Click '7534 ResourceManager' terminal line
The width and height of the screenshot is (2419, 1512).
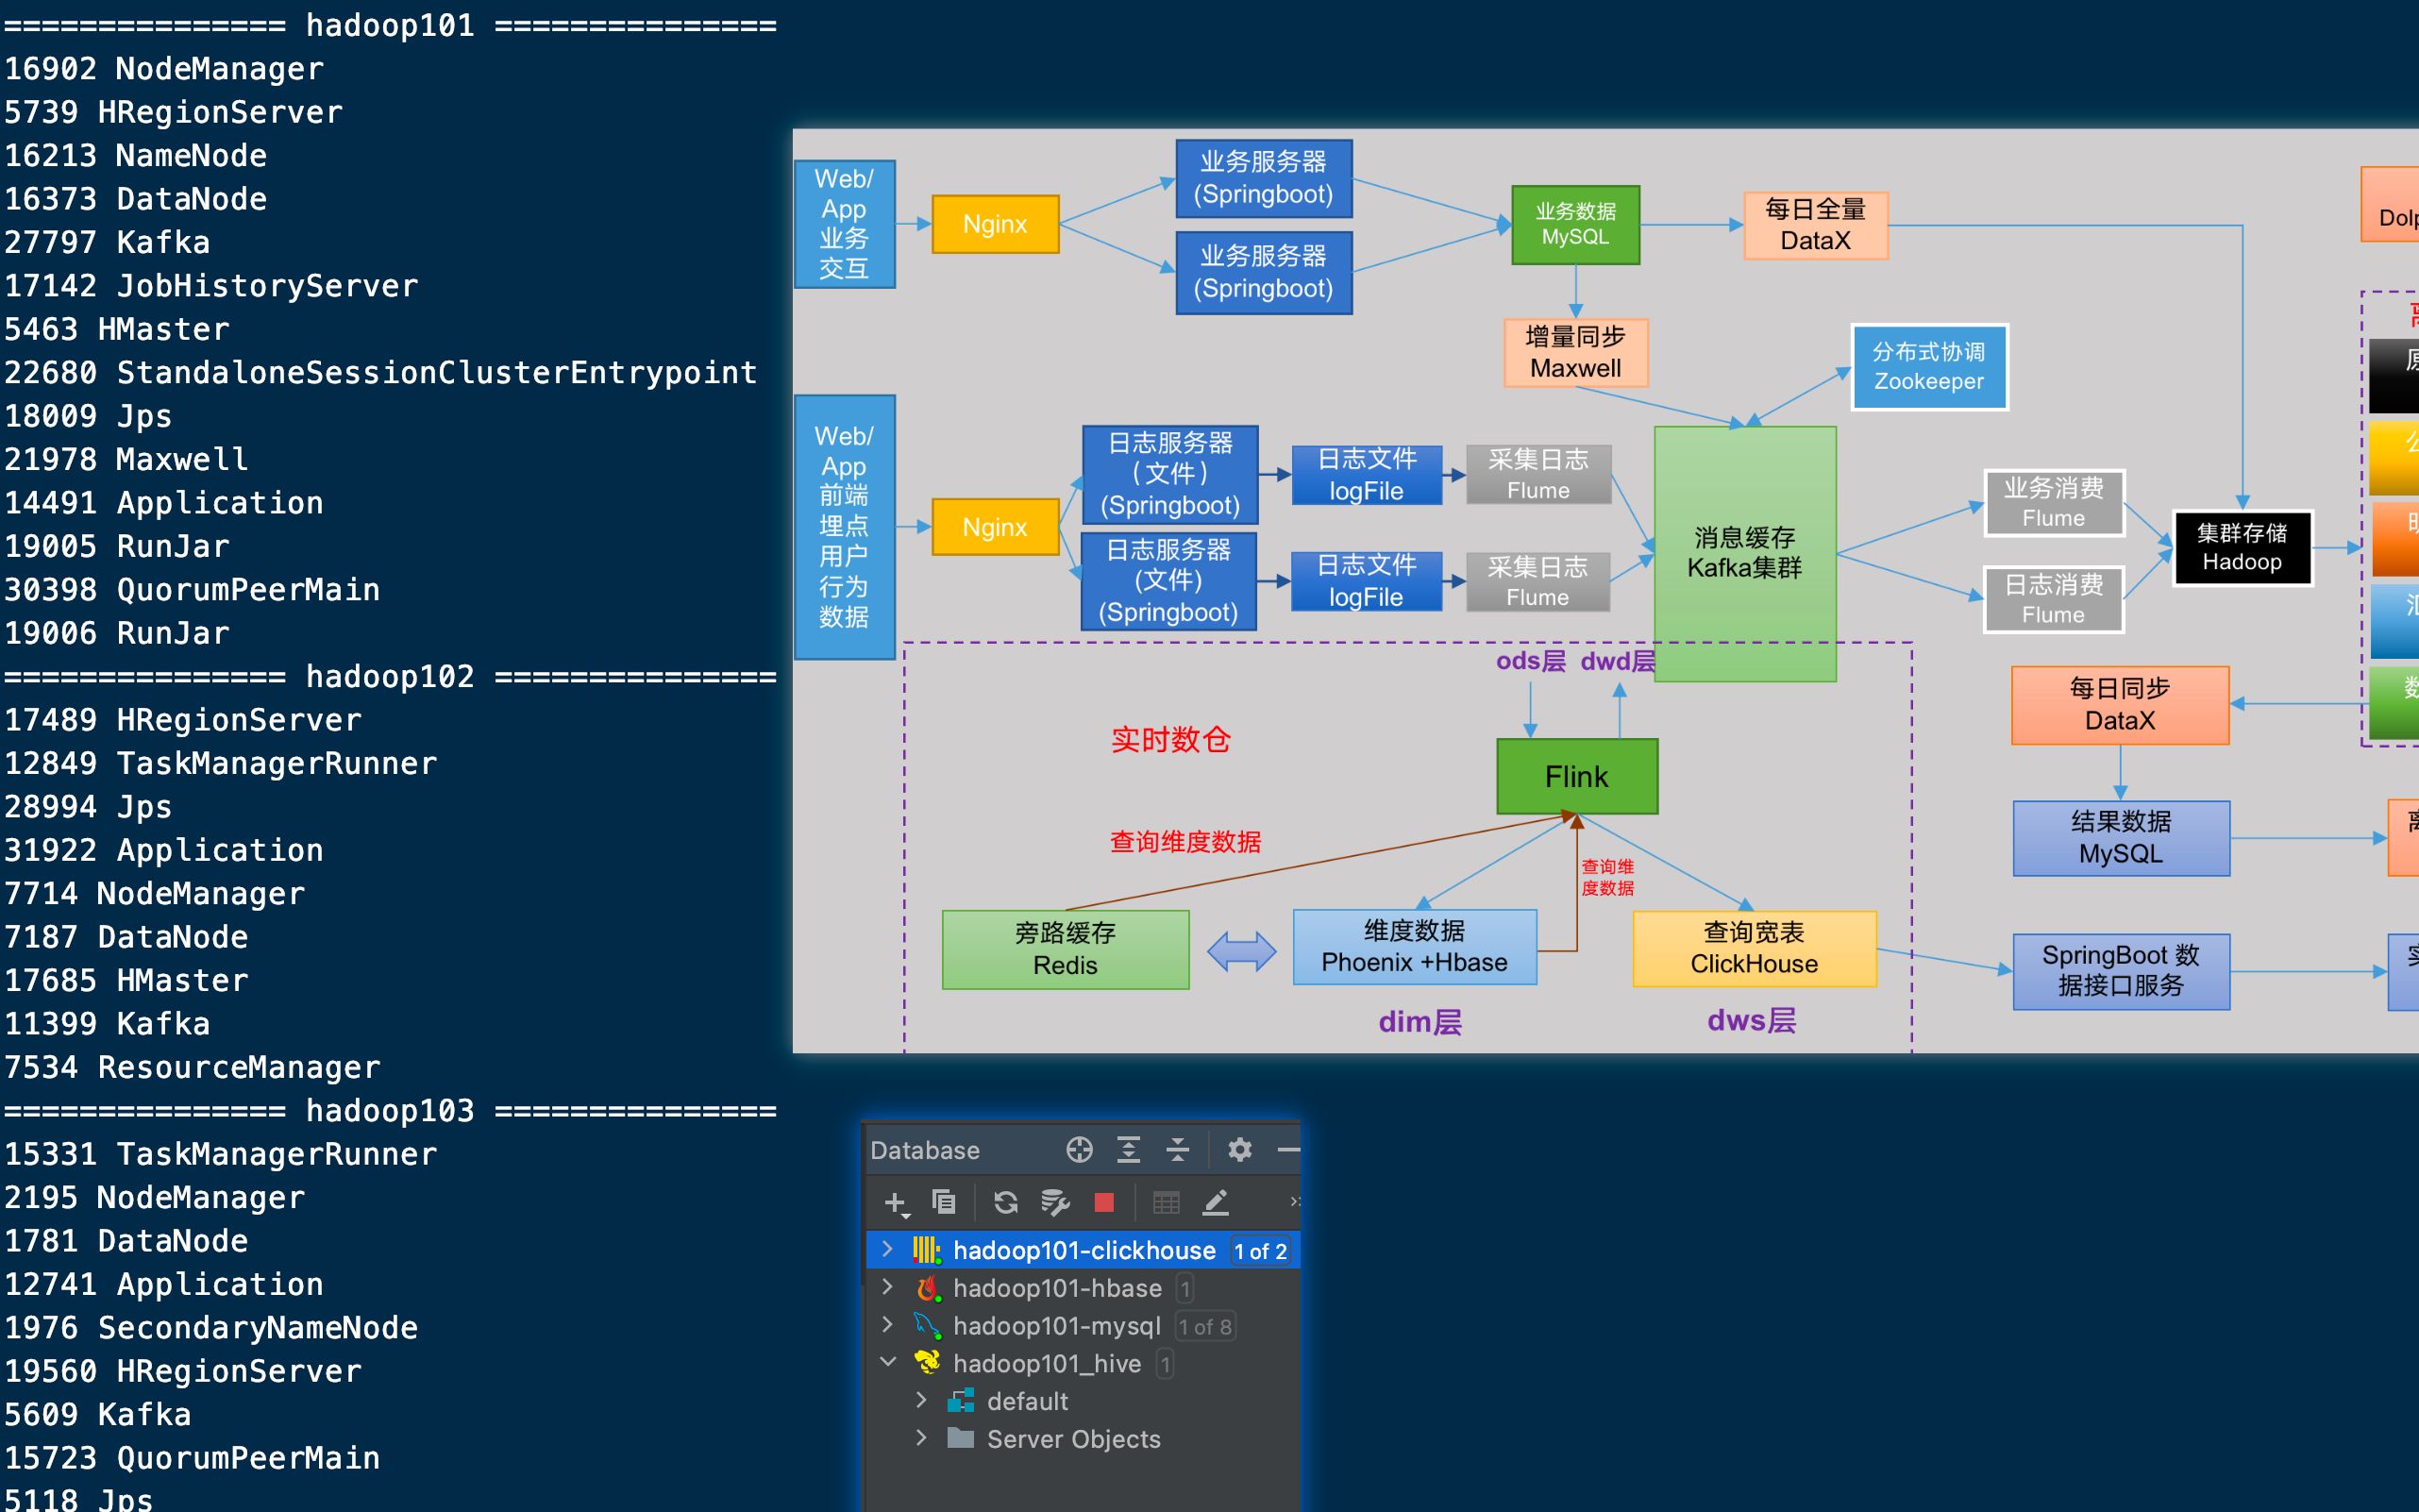[192, 1068]
